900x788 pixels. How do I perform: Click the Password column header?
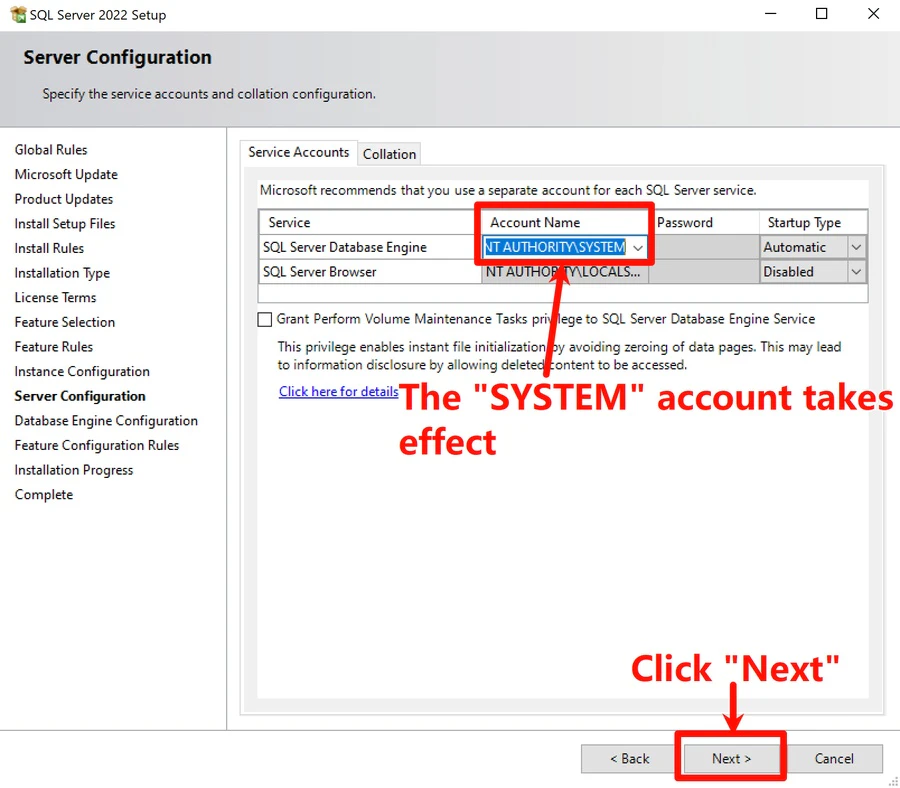(x=704, y=223)
